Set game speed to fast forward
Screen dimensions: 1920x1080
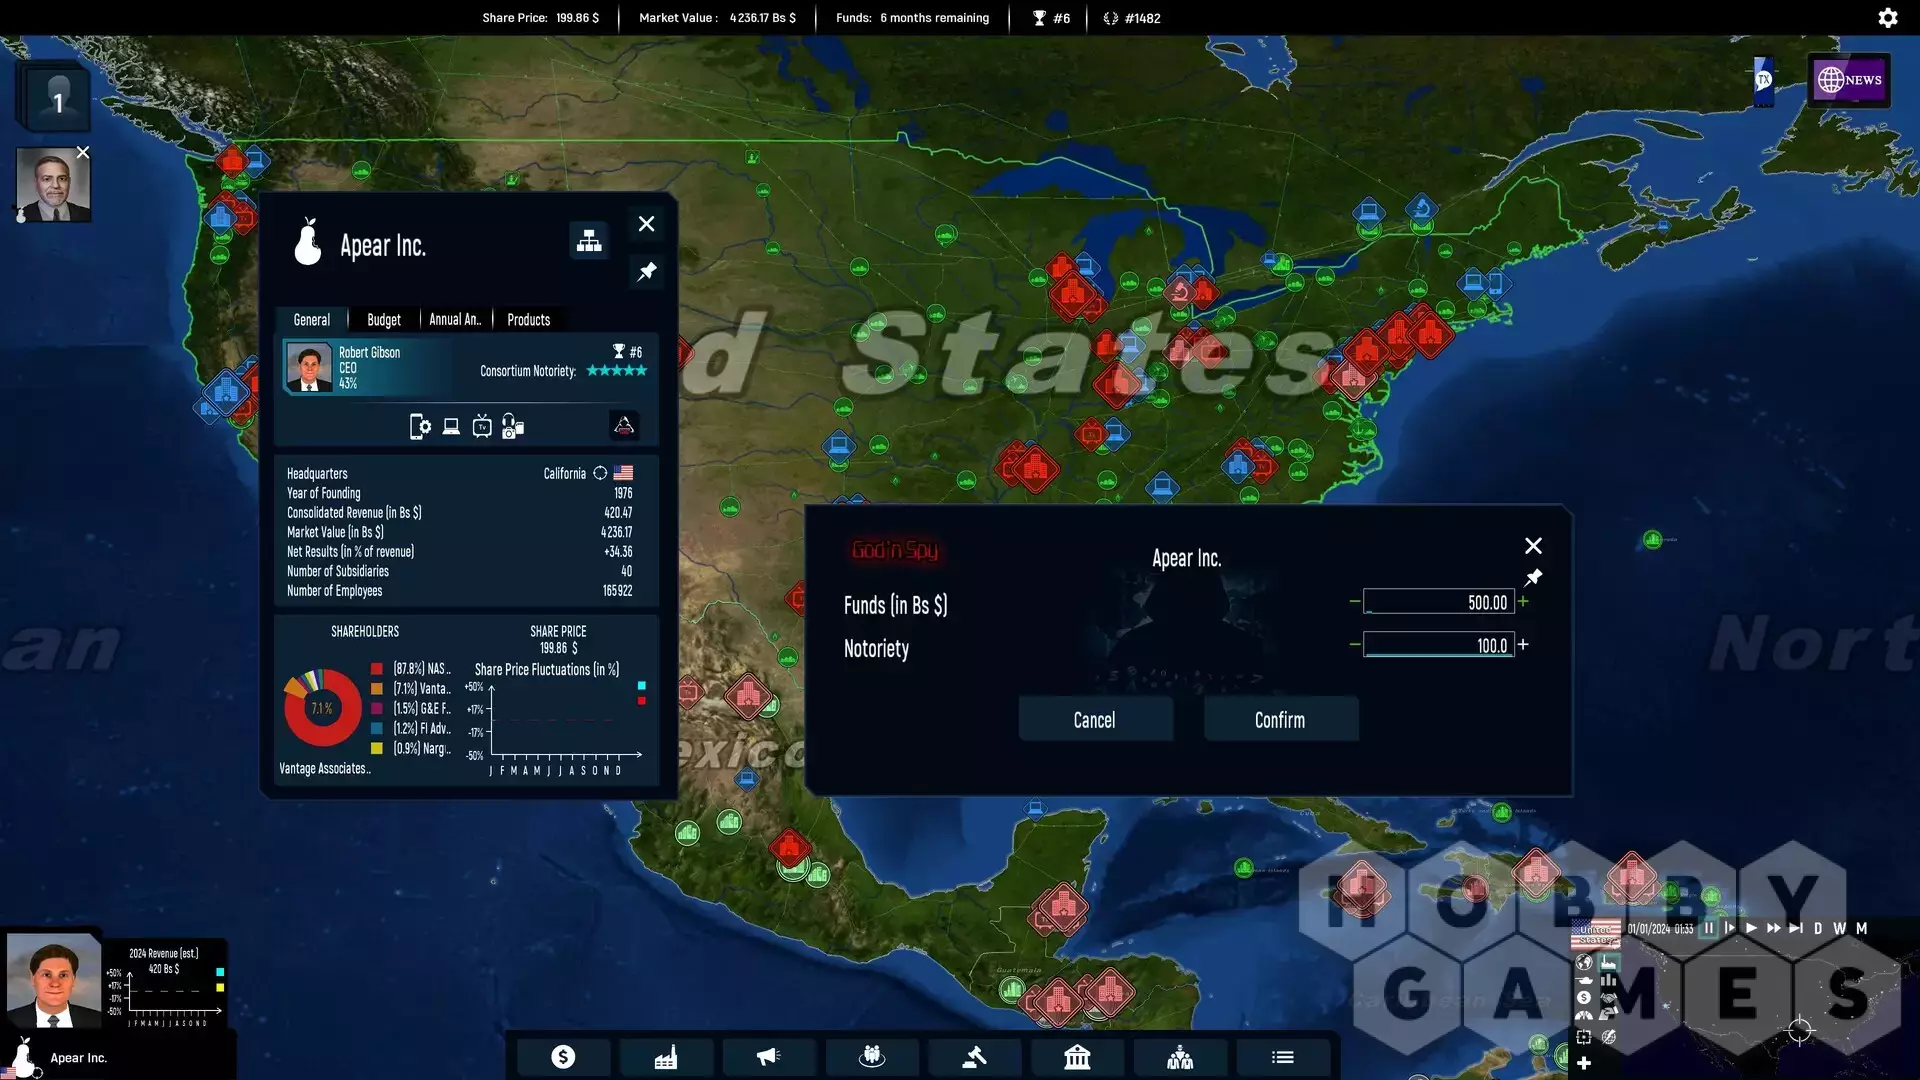[1773, 928]
